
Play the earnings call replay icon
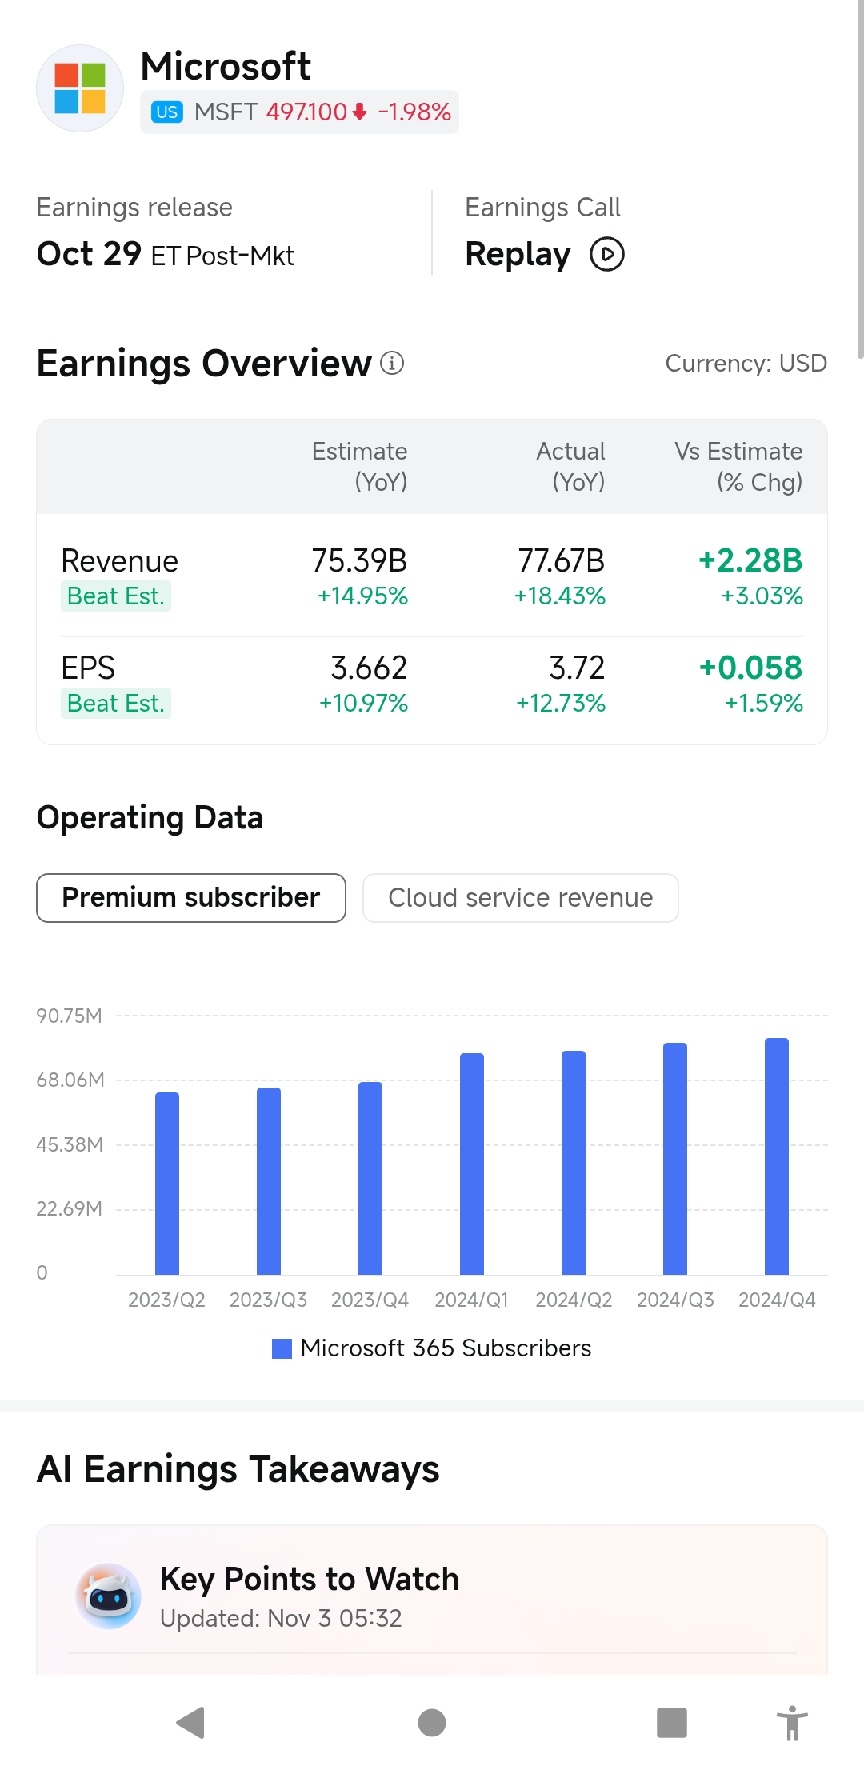[607, 255]
